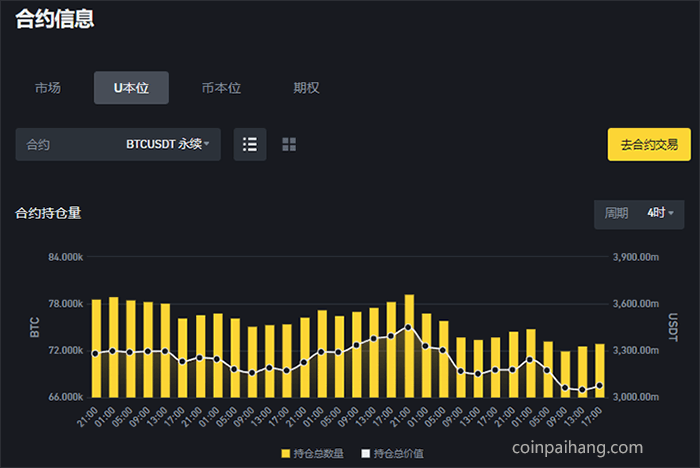Click the highest point on the line series
The height and width of the screenshot is (468, 700).
(x=409, y=327)
